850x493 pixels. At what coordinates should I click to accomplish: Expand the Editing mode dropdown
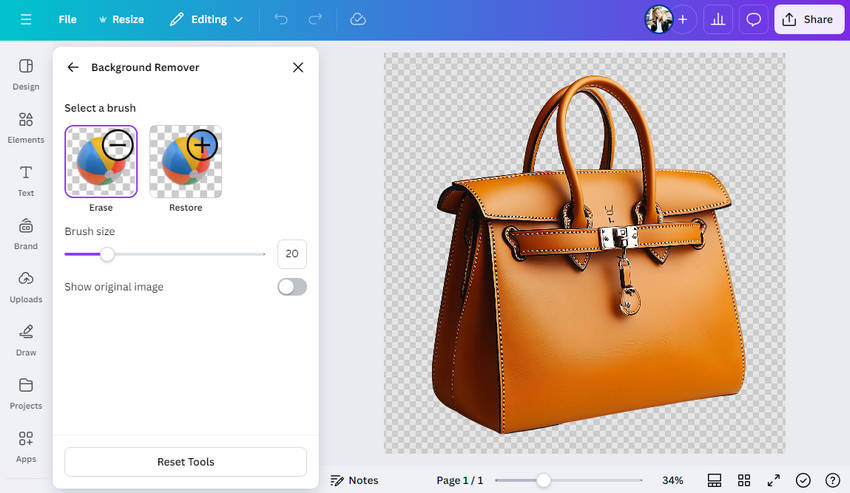pos(206,20)
